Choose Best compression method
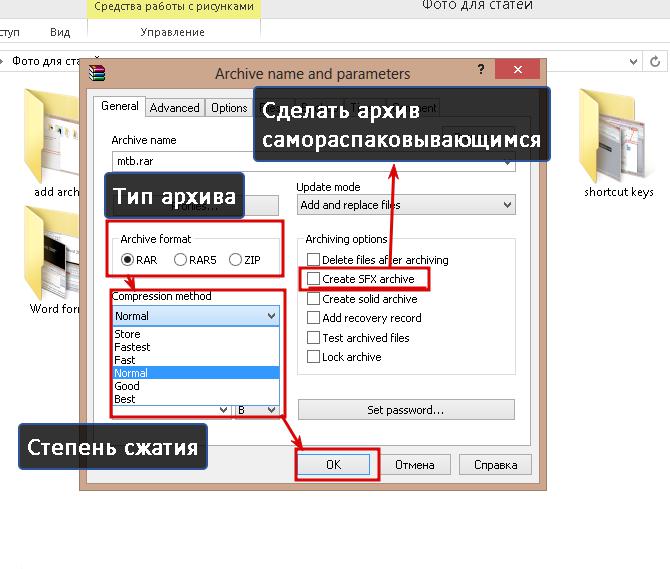 pos(196,399)
